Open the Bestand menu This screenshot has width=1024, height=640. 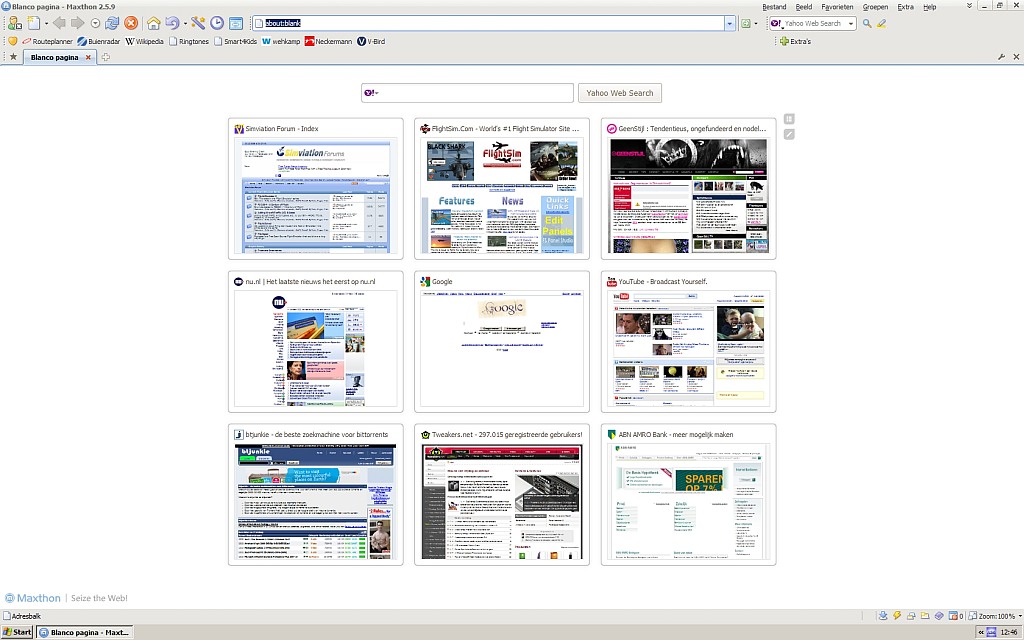(x=775, y=7)
